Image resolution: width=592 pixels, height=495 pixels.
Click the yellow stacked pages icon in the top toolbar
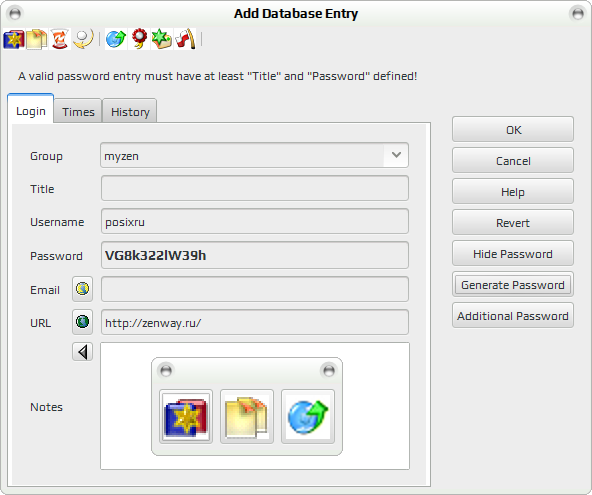(x=37, y=39)
